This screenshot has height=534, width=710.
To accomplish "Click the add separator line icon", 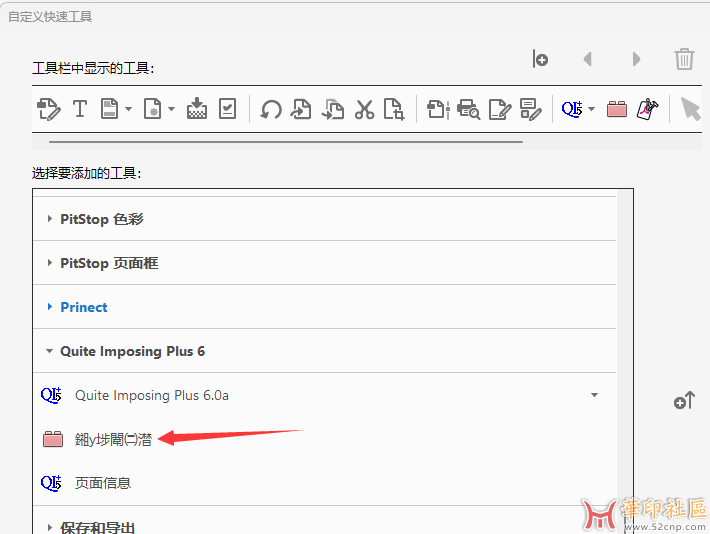I will [x=540, y=59].
